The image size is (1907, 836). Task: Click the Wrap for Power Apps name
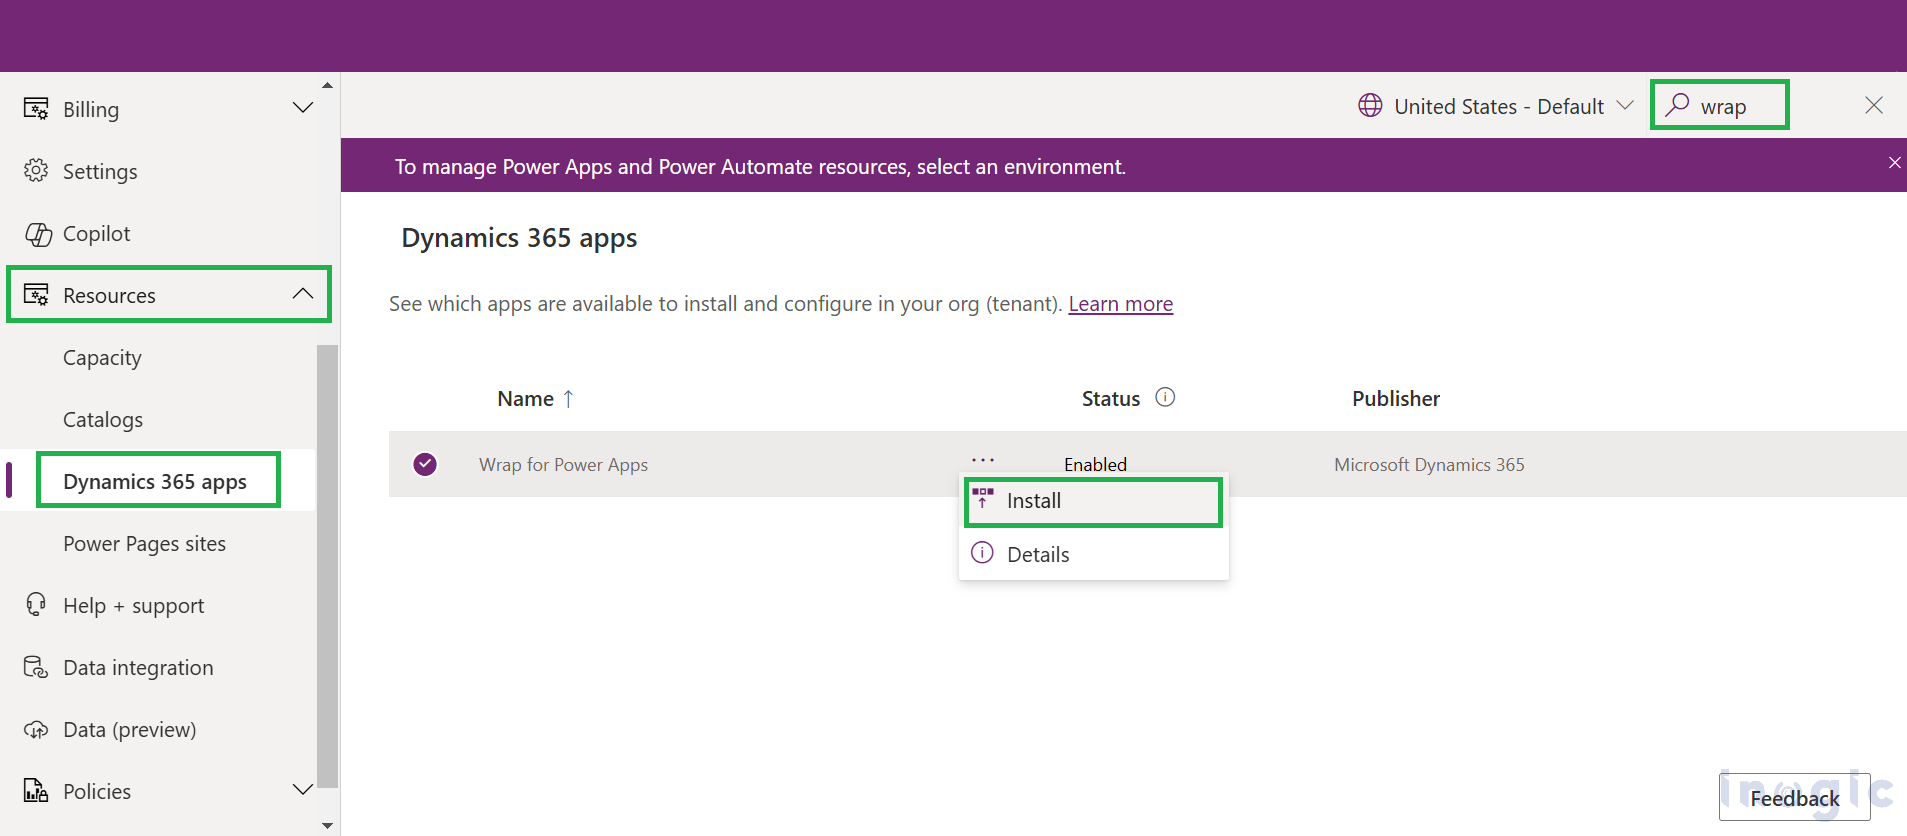point(563,464)
